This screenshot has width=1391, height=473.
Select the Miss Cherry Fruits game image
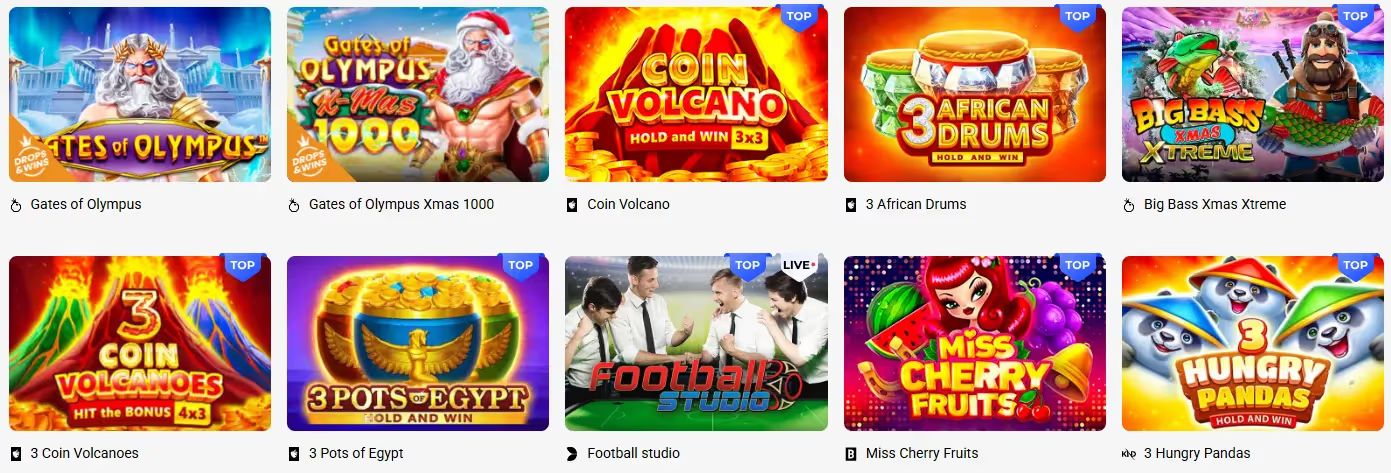click(x=975, y=343)
